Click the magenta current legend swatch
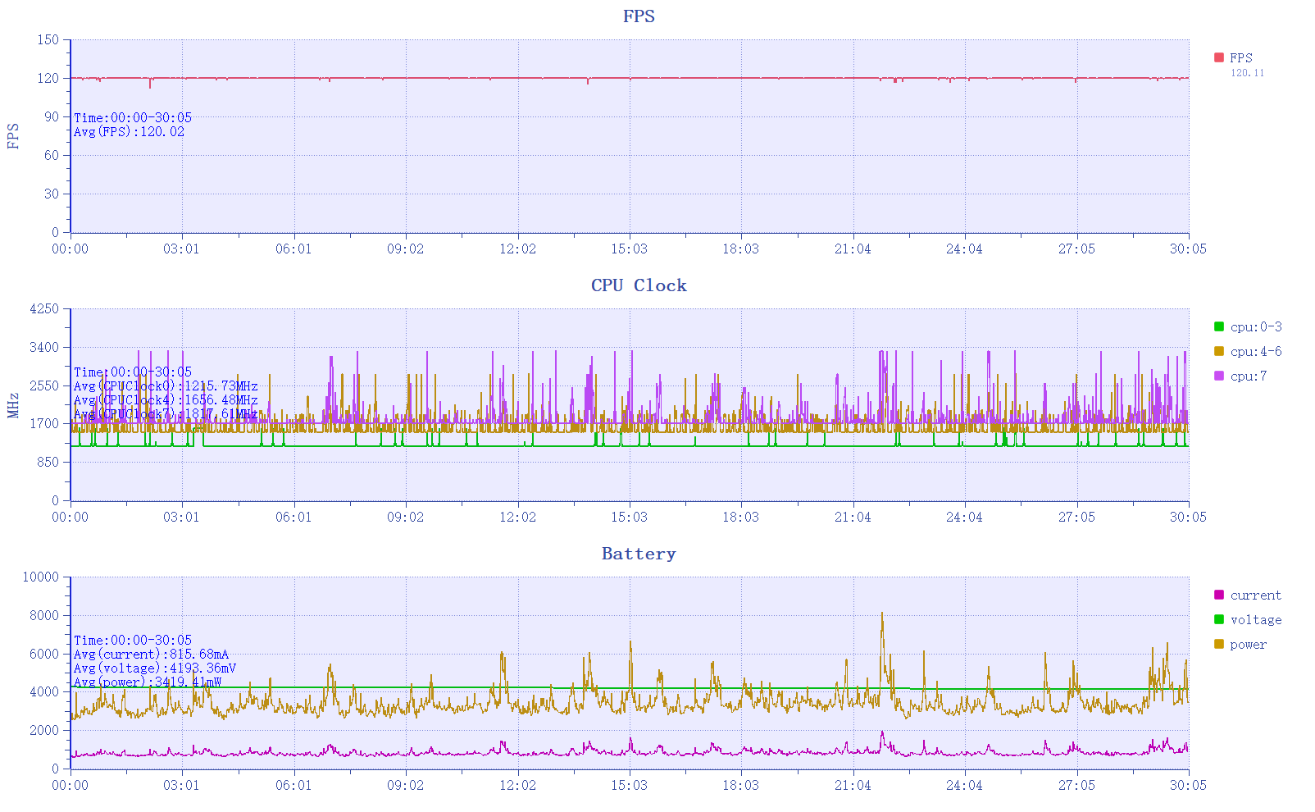Viewport: 1315px width, 812px height. (x=1218, y=596)
